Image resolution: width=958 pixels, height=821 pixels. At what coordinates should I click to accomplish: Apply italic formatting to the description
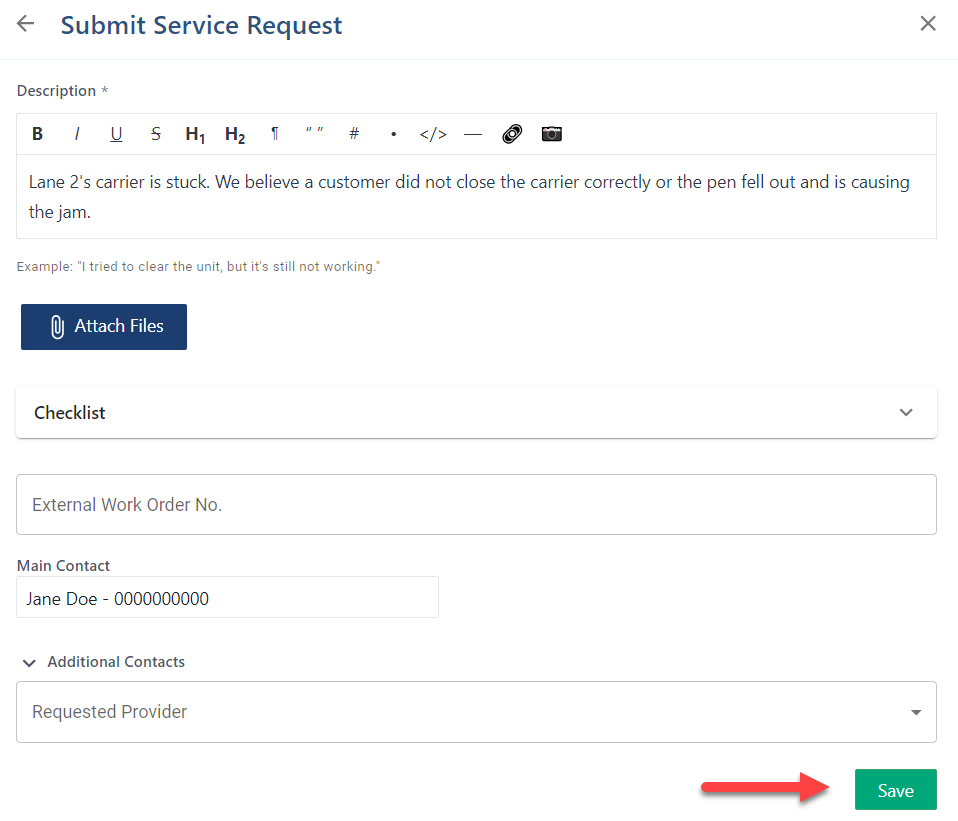[77, 134]
